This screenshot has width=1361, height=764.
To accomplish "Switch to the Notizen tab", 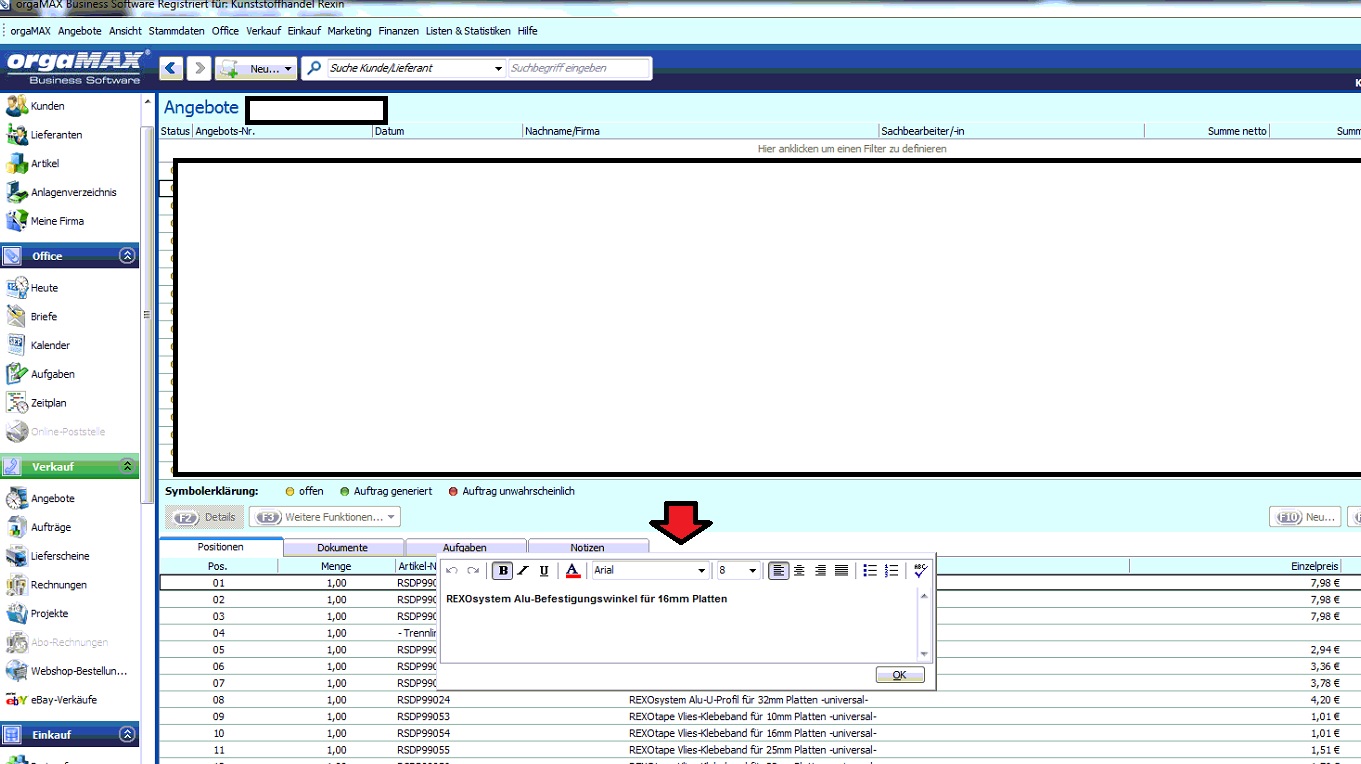I will pos(588,547).
